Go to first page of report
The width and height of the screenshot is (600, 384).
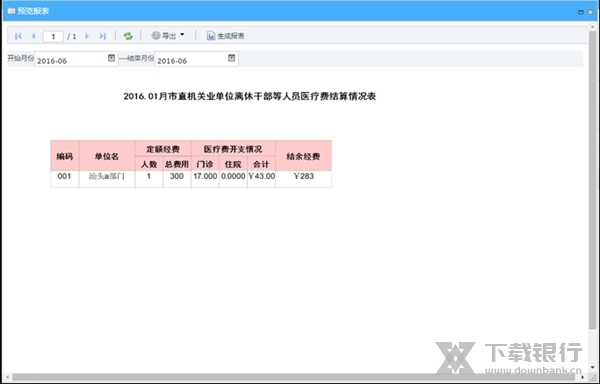pos(18,36)
